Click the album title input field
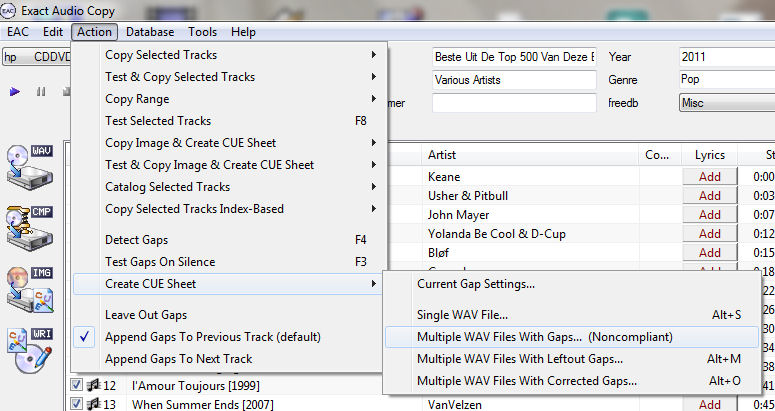This screenshot has height=411, width=775. click(514, 57)
